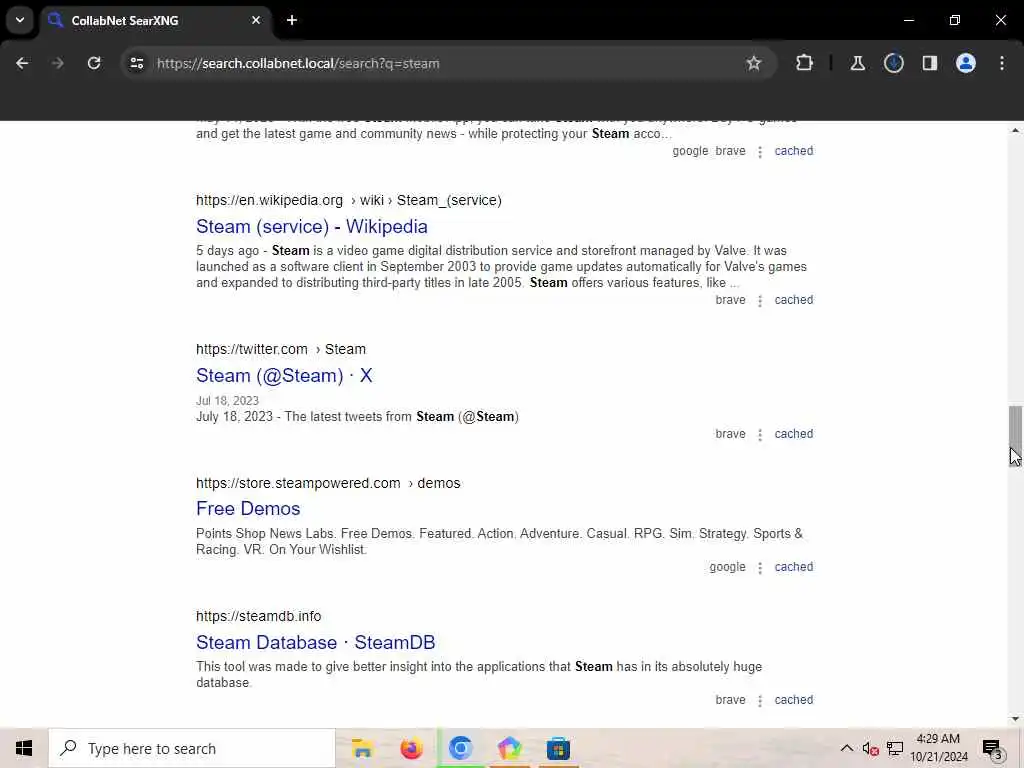Open Microsoft Store from taskbar

558,748
